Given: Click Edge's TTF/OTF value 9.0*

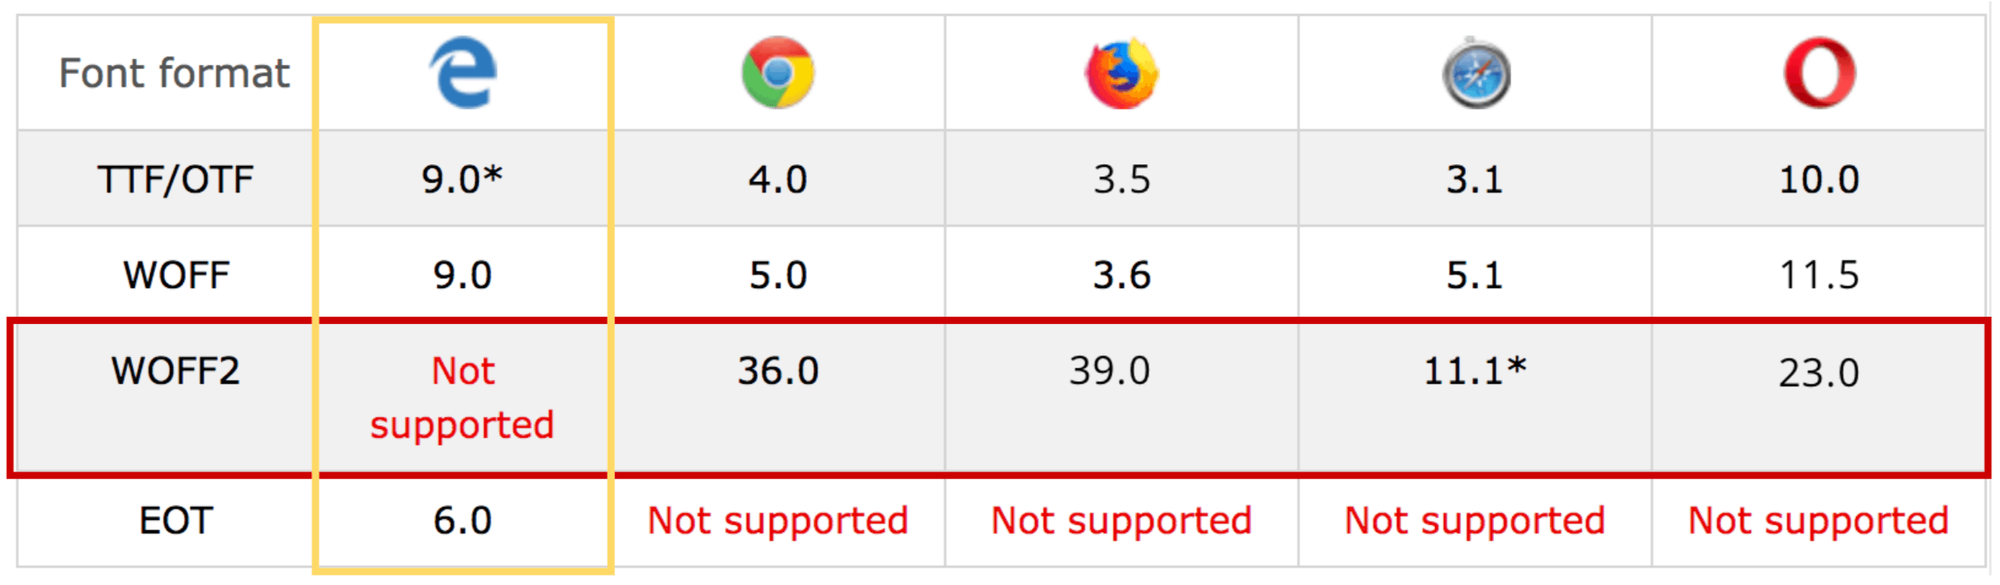Looking at the screenshot, I should point(462,179).
